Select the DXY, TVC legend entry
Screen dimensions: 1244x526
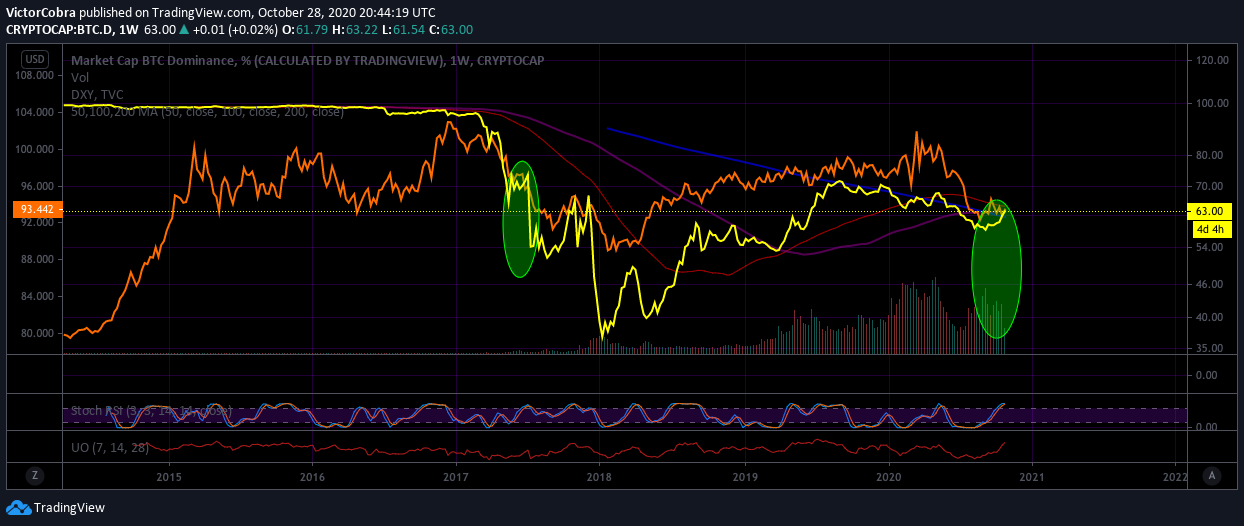pos(97,94)
